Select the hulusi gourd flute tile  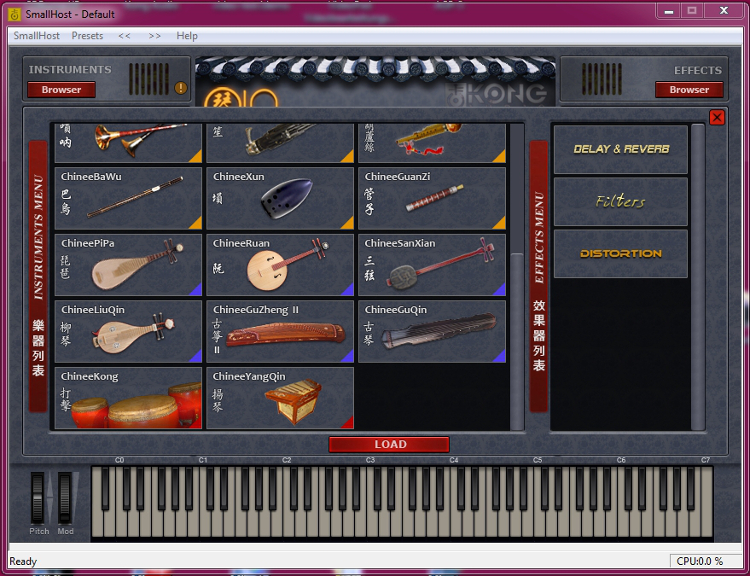pyautogui.click(x=432, y=143)
